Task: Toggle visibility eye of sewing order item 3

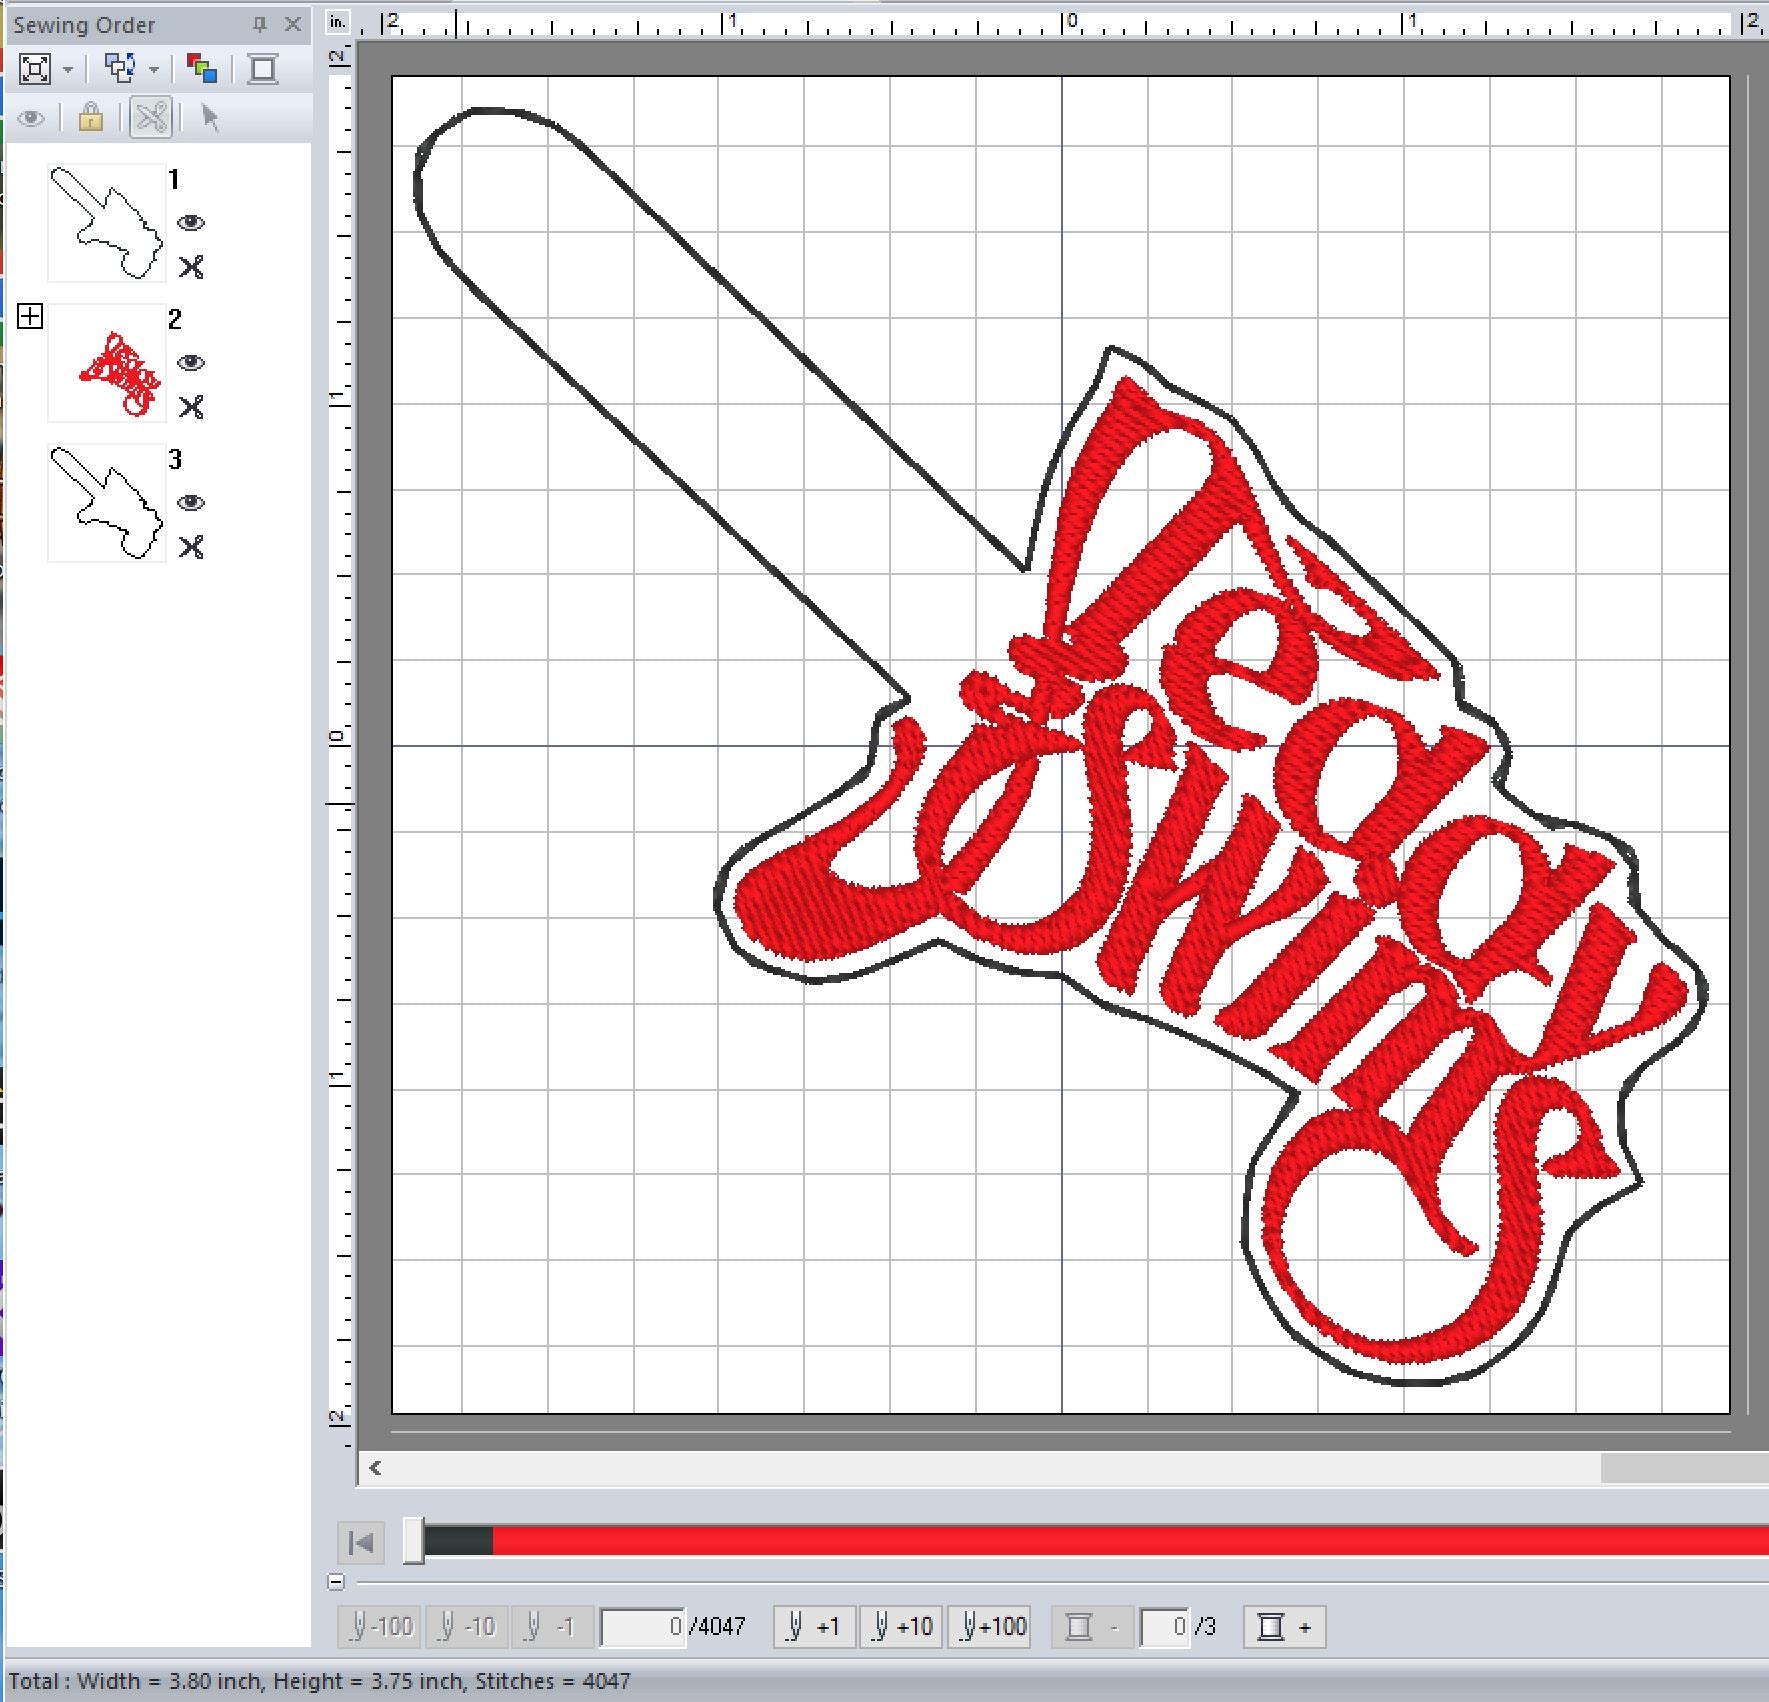Action: point(191,503)
